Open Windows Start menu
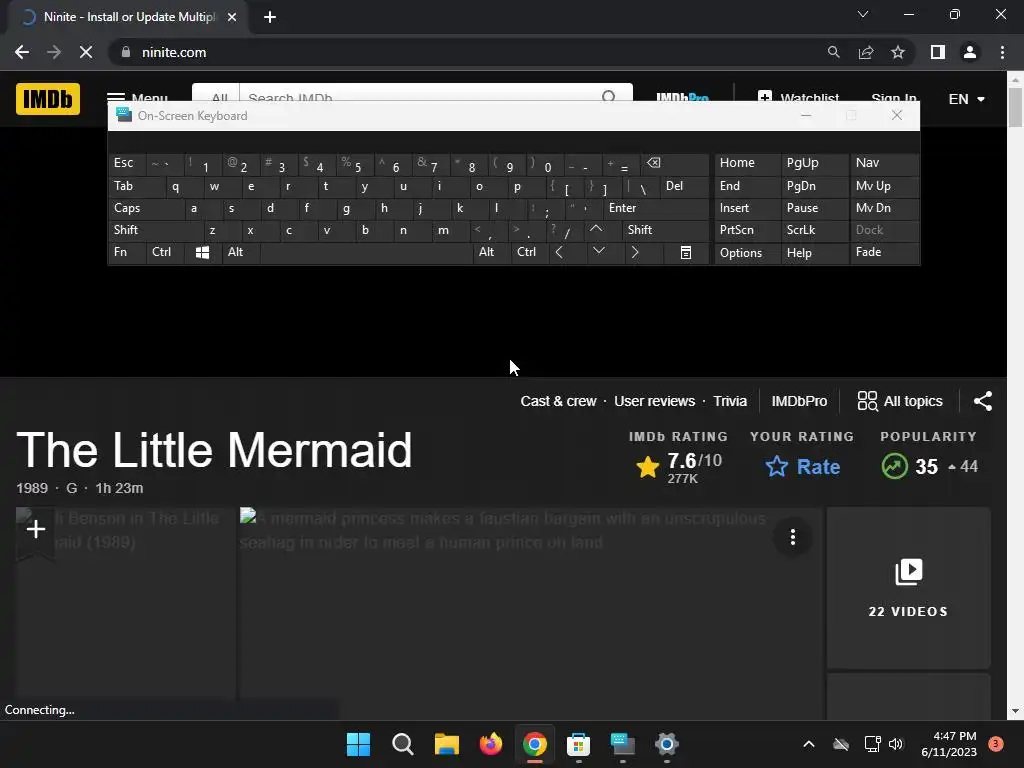 pos(359,744)
